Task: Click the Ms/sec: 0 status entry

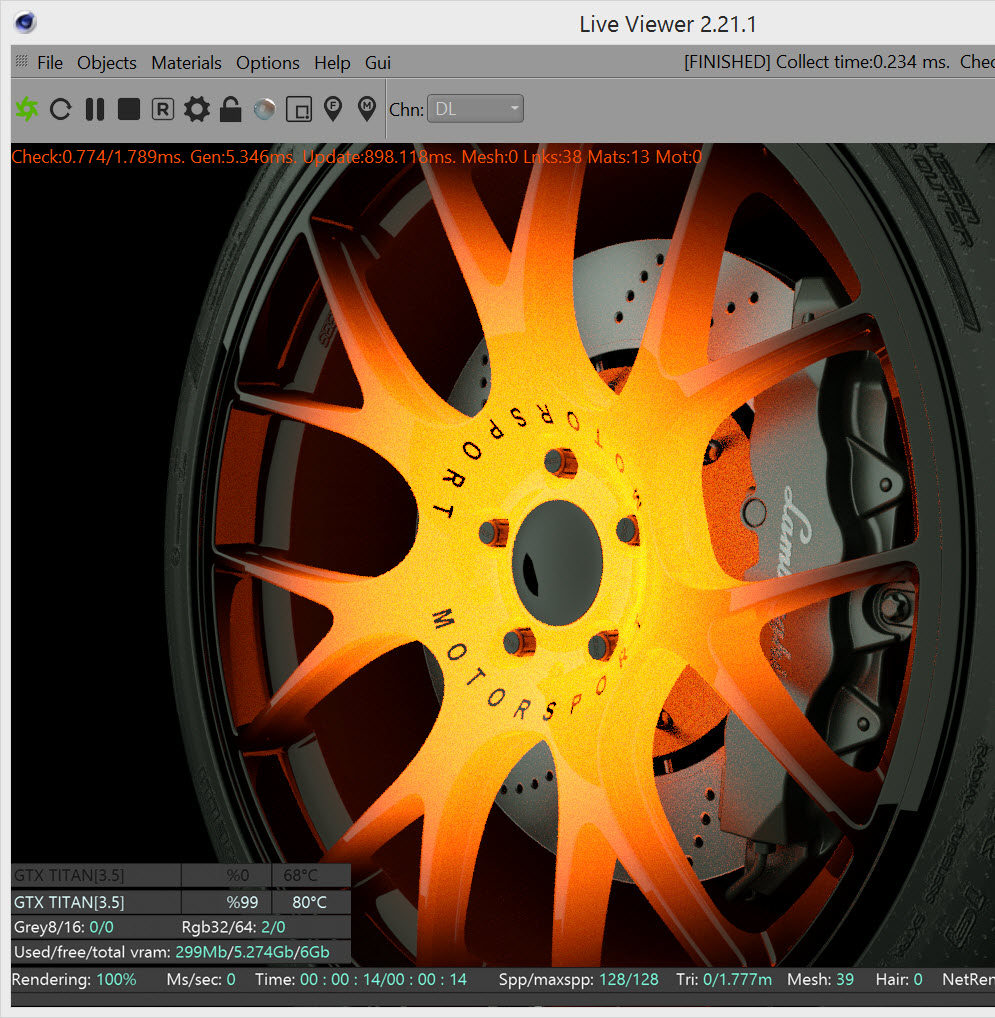Action: pyautogui.click(x=201, y=980)
